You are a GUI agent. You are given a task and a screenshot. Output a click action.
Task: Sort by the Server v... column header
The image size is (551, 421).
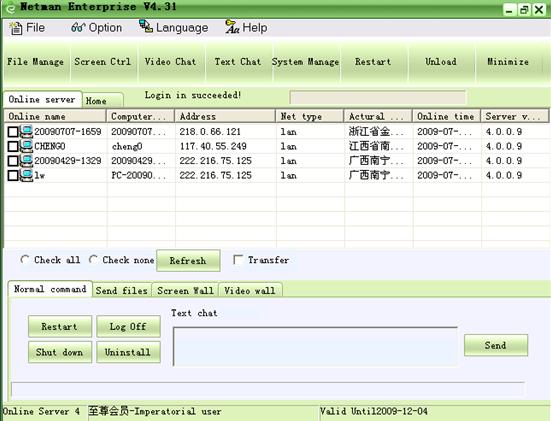(514, 116)
